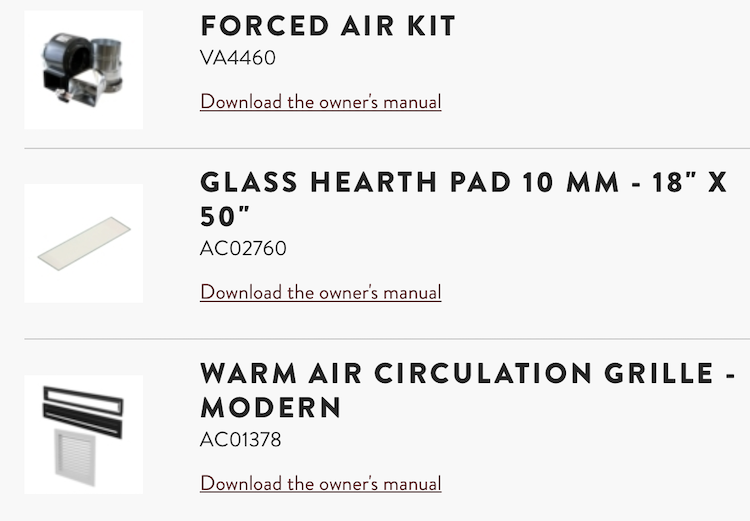This screenshot has height=521, width=750.
Task: Open the Forced Air Kit product thumbnail
Action: pos(83,70)
